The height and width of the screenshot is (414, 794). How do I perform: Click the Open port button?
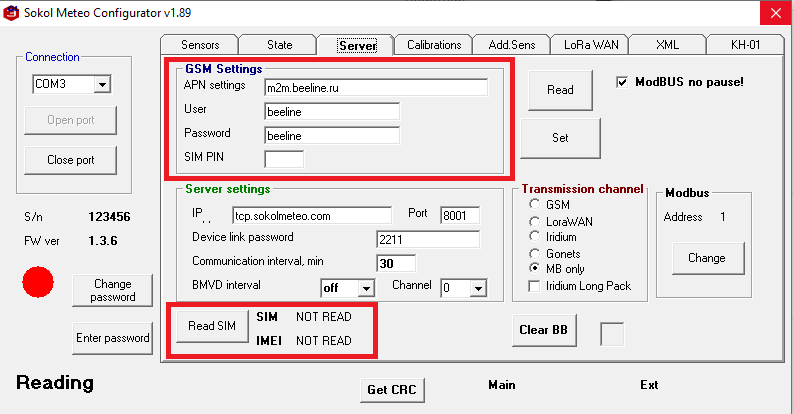click(x=70, y=120)
